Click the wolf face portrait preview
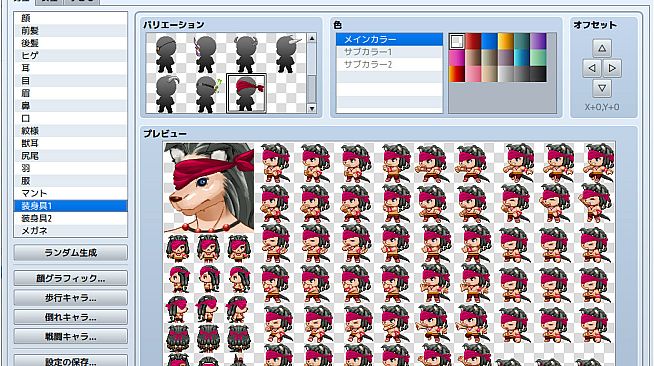 pyautogui.click(x=209, y=188)
